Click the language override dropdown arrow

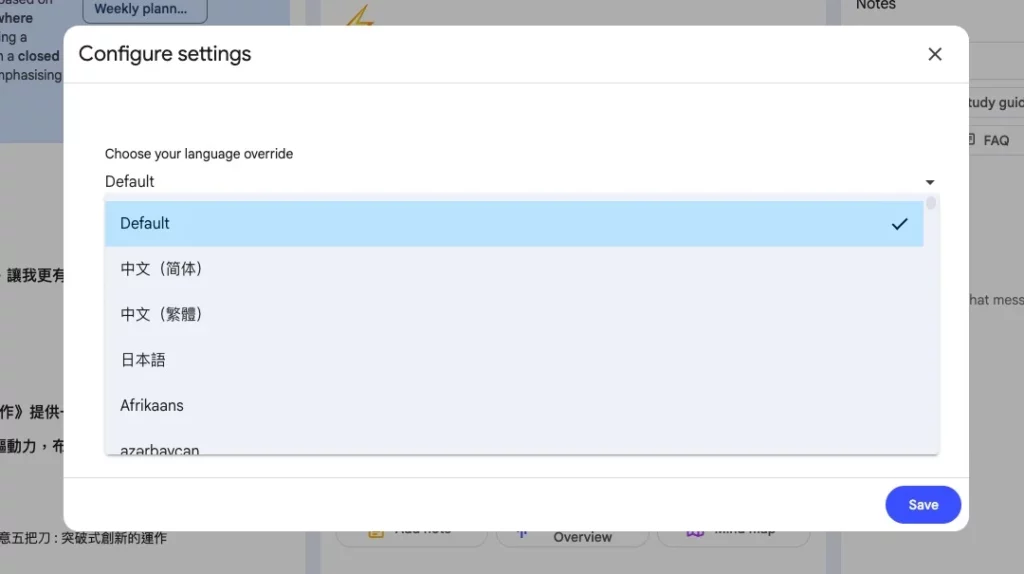pyautogui.click(x=930, y=182)
